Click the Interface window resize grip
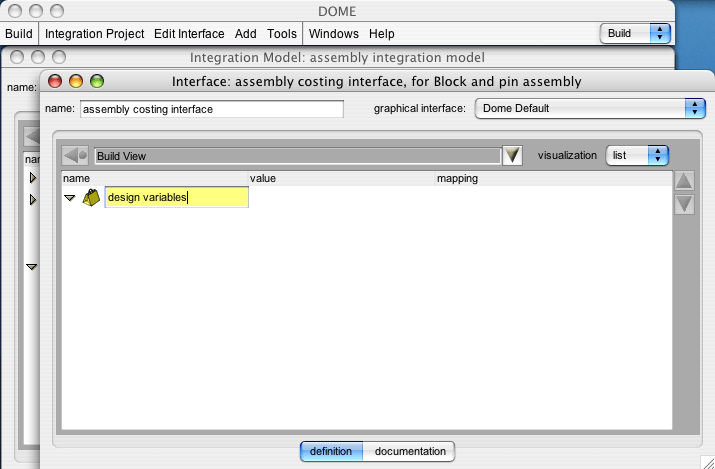Viewport: 715px width, 469px height. click(707, 462)
